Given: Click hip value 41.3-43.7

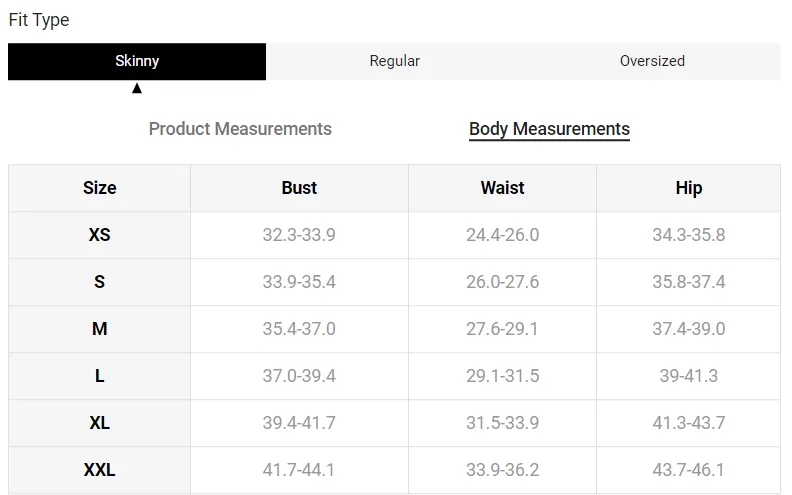Looking at the screenshot, I should (x=689, y=423).
